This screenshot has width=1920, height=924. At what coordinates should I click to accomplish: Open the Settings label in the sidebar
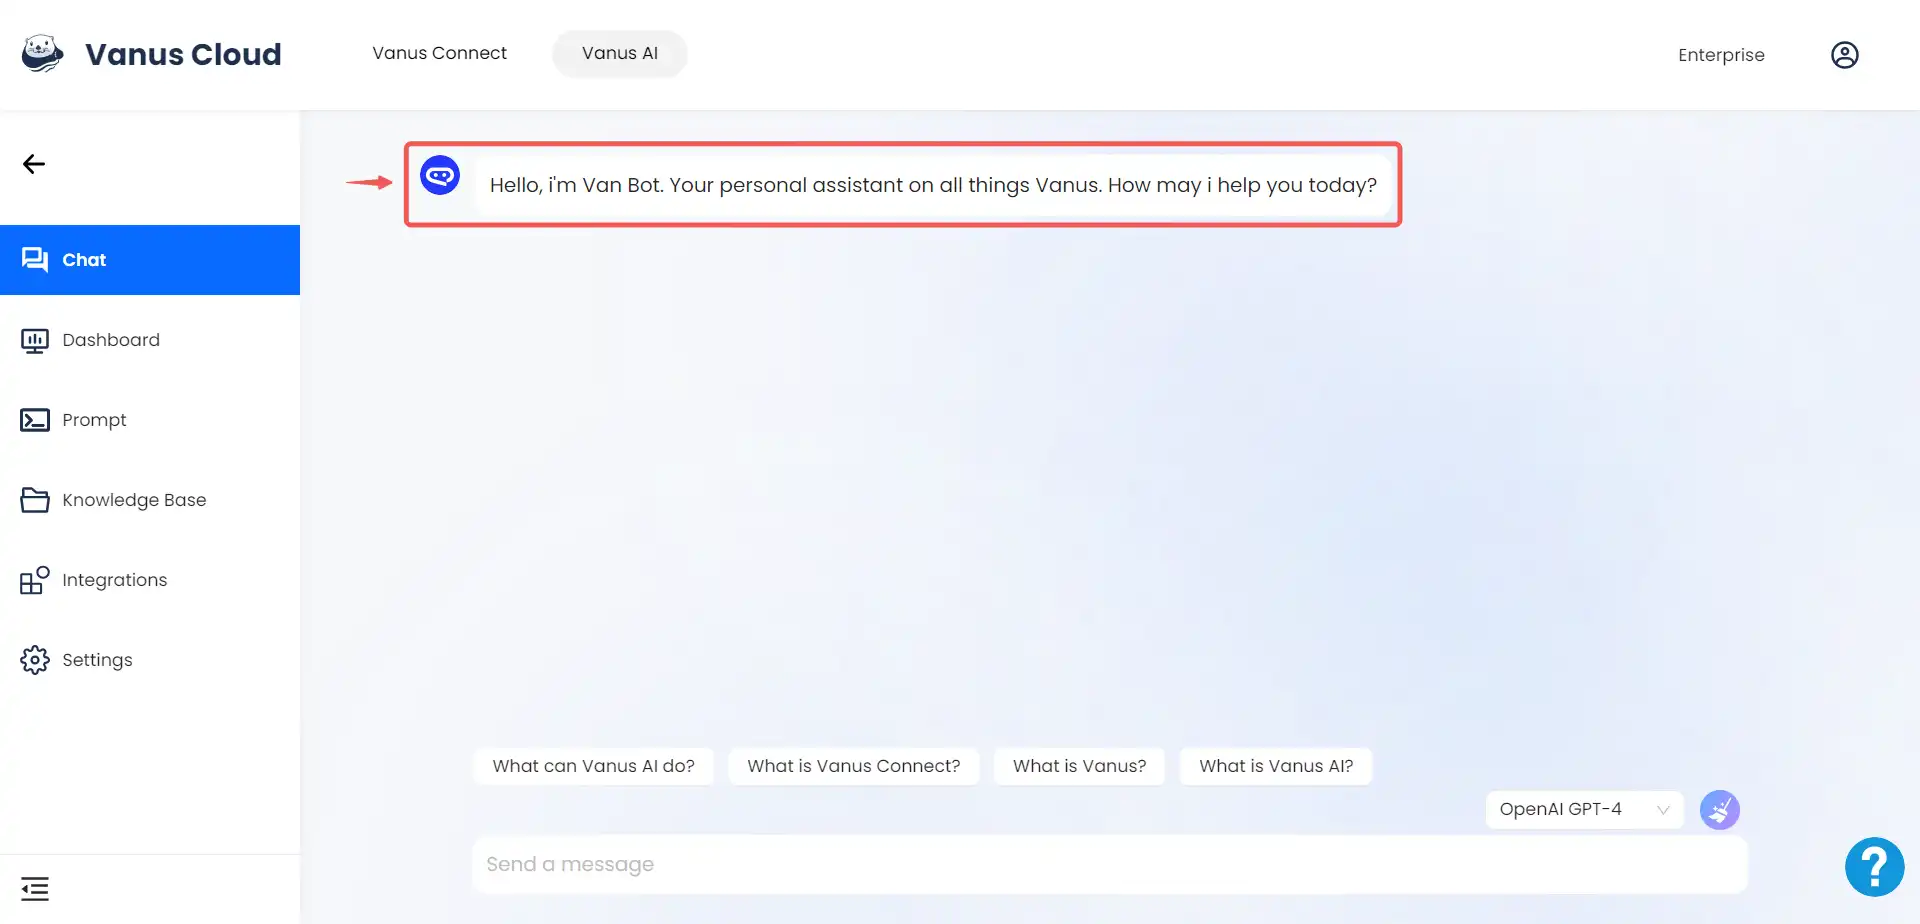click(97, 660)
